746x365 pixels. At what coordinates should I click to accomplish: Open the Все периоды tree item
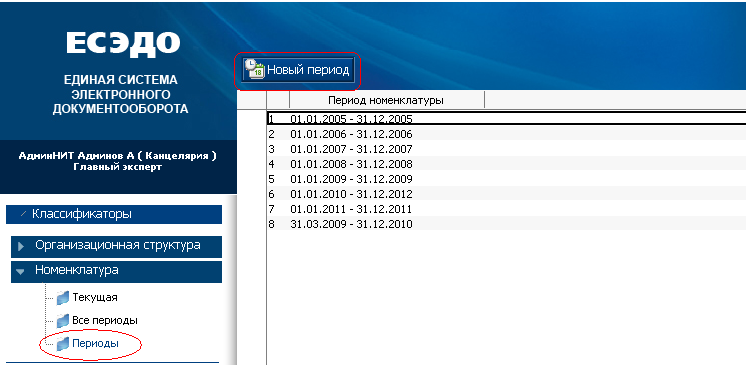(x=105, y=320)
